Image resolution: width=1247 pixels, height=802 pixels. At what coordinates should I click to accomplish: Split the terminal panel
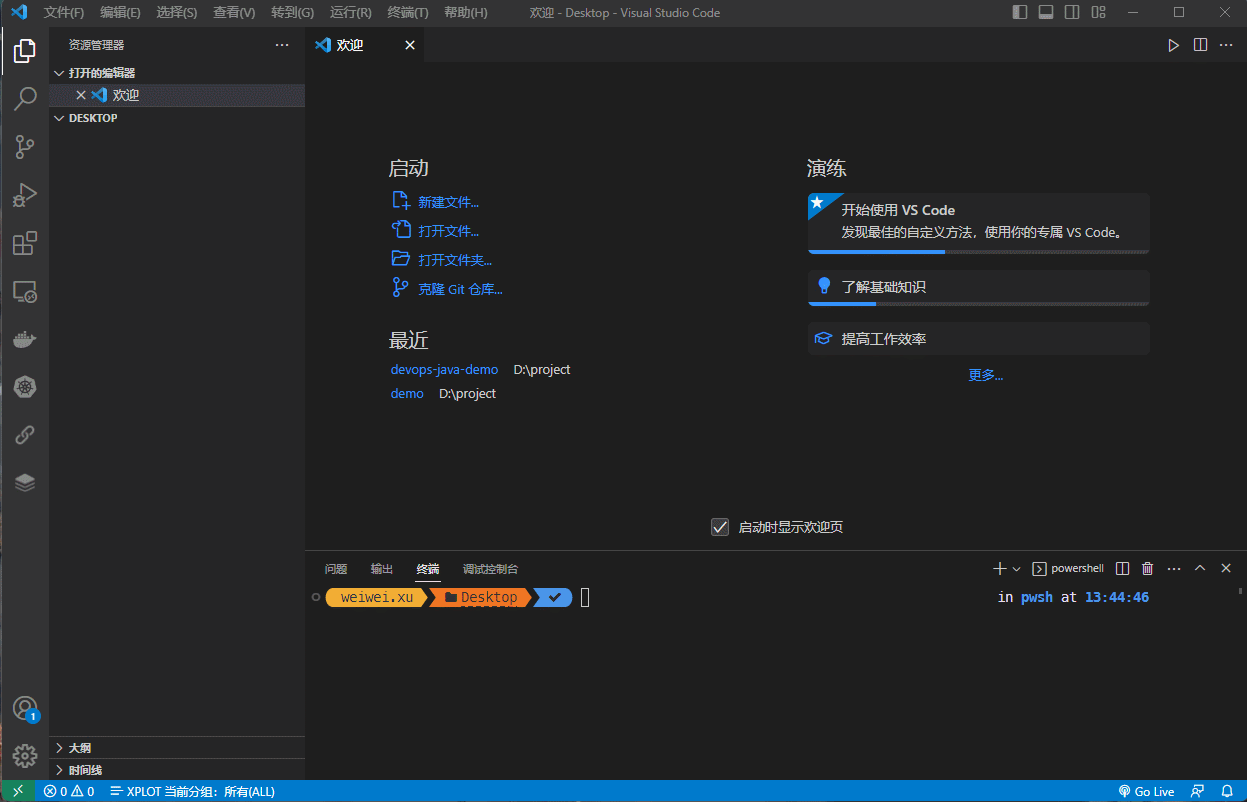click(x=1122, y=568)
